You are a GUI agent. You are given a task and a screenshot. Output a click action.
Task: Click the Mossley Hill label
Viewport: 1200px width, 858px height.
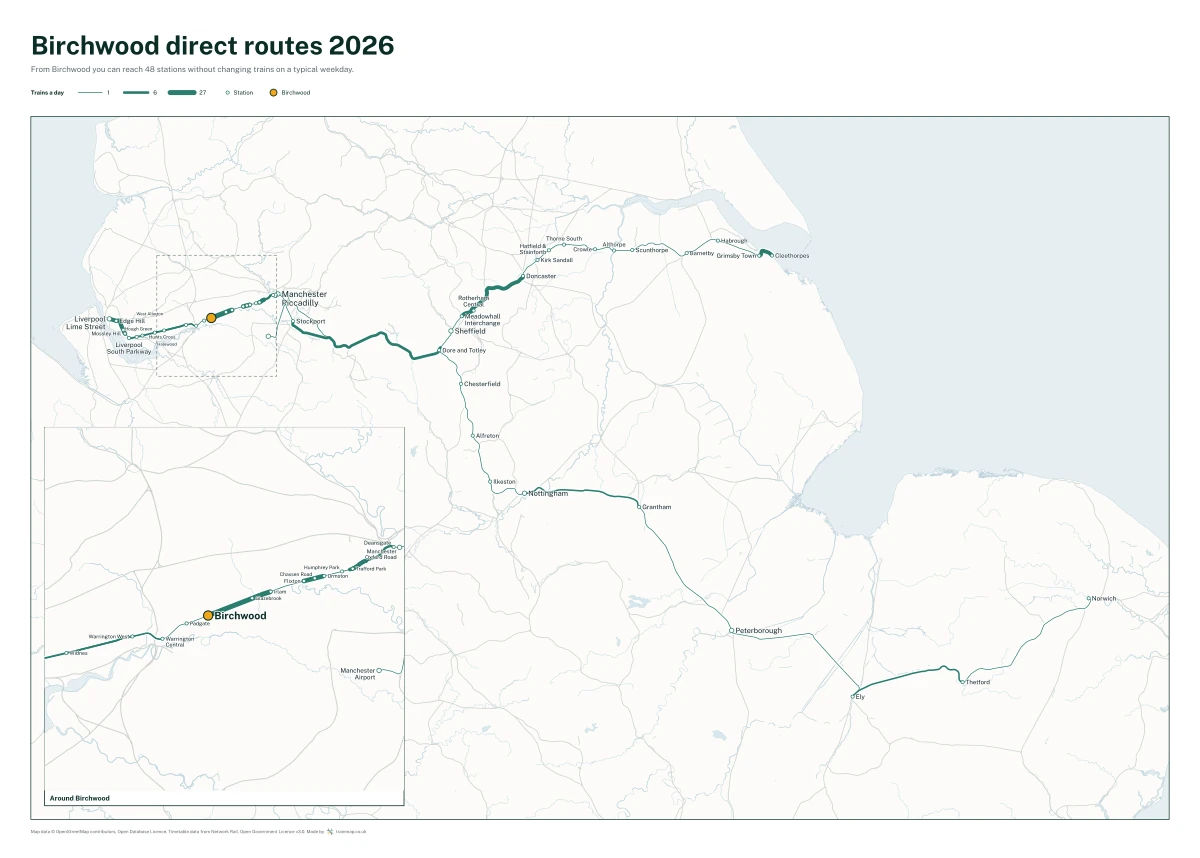click(106, 334)
